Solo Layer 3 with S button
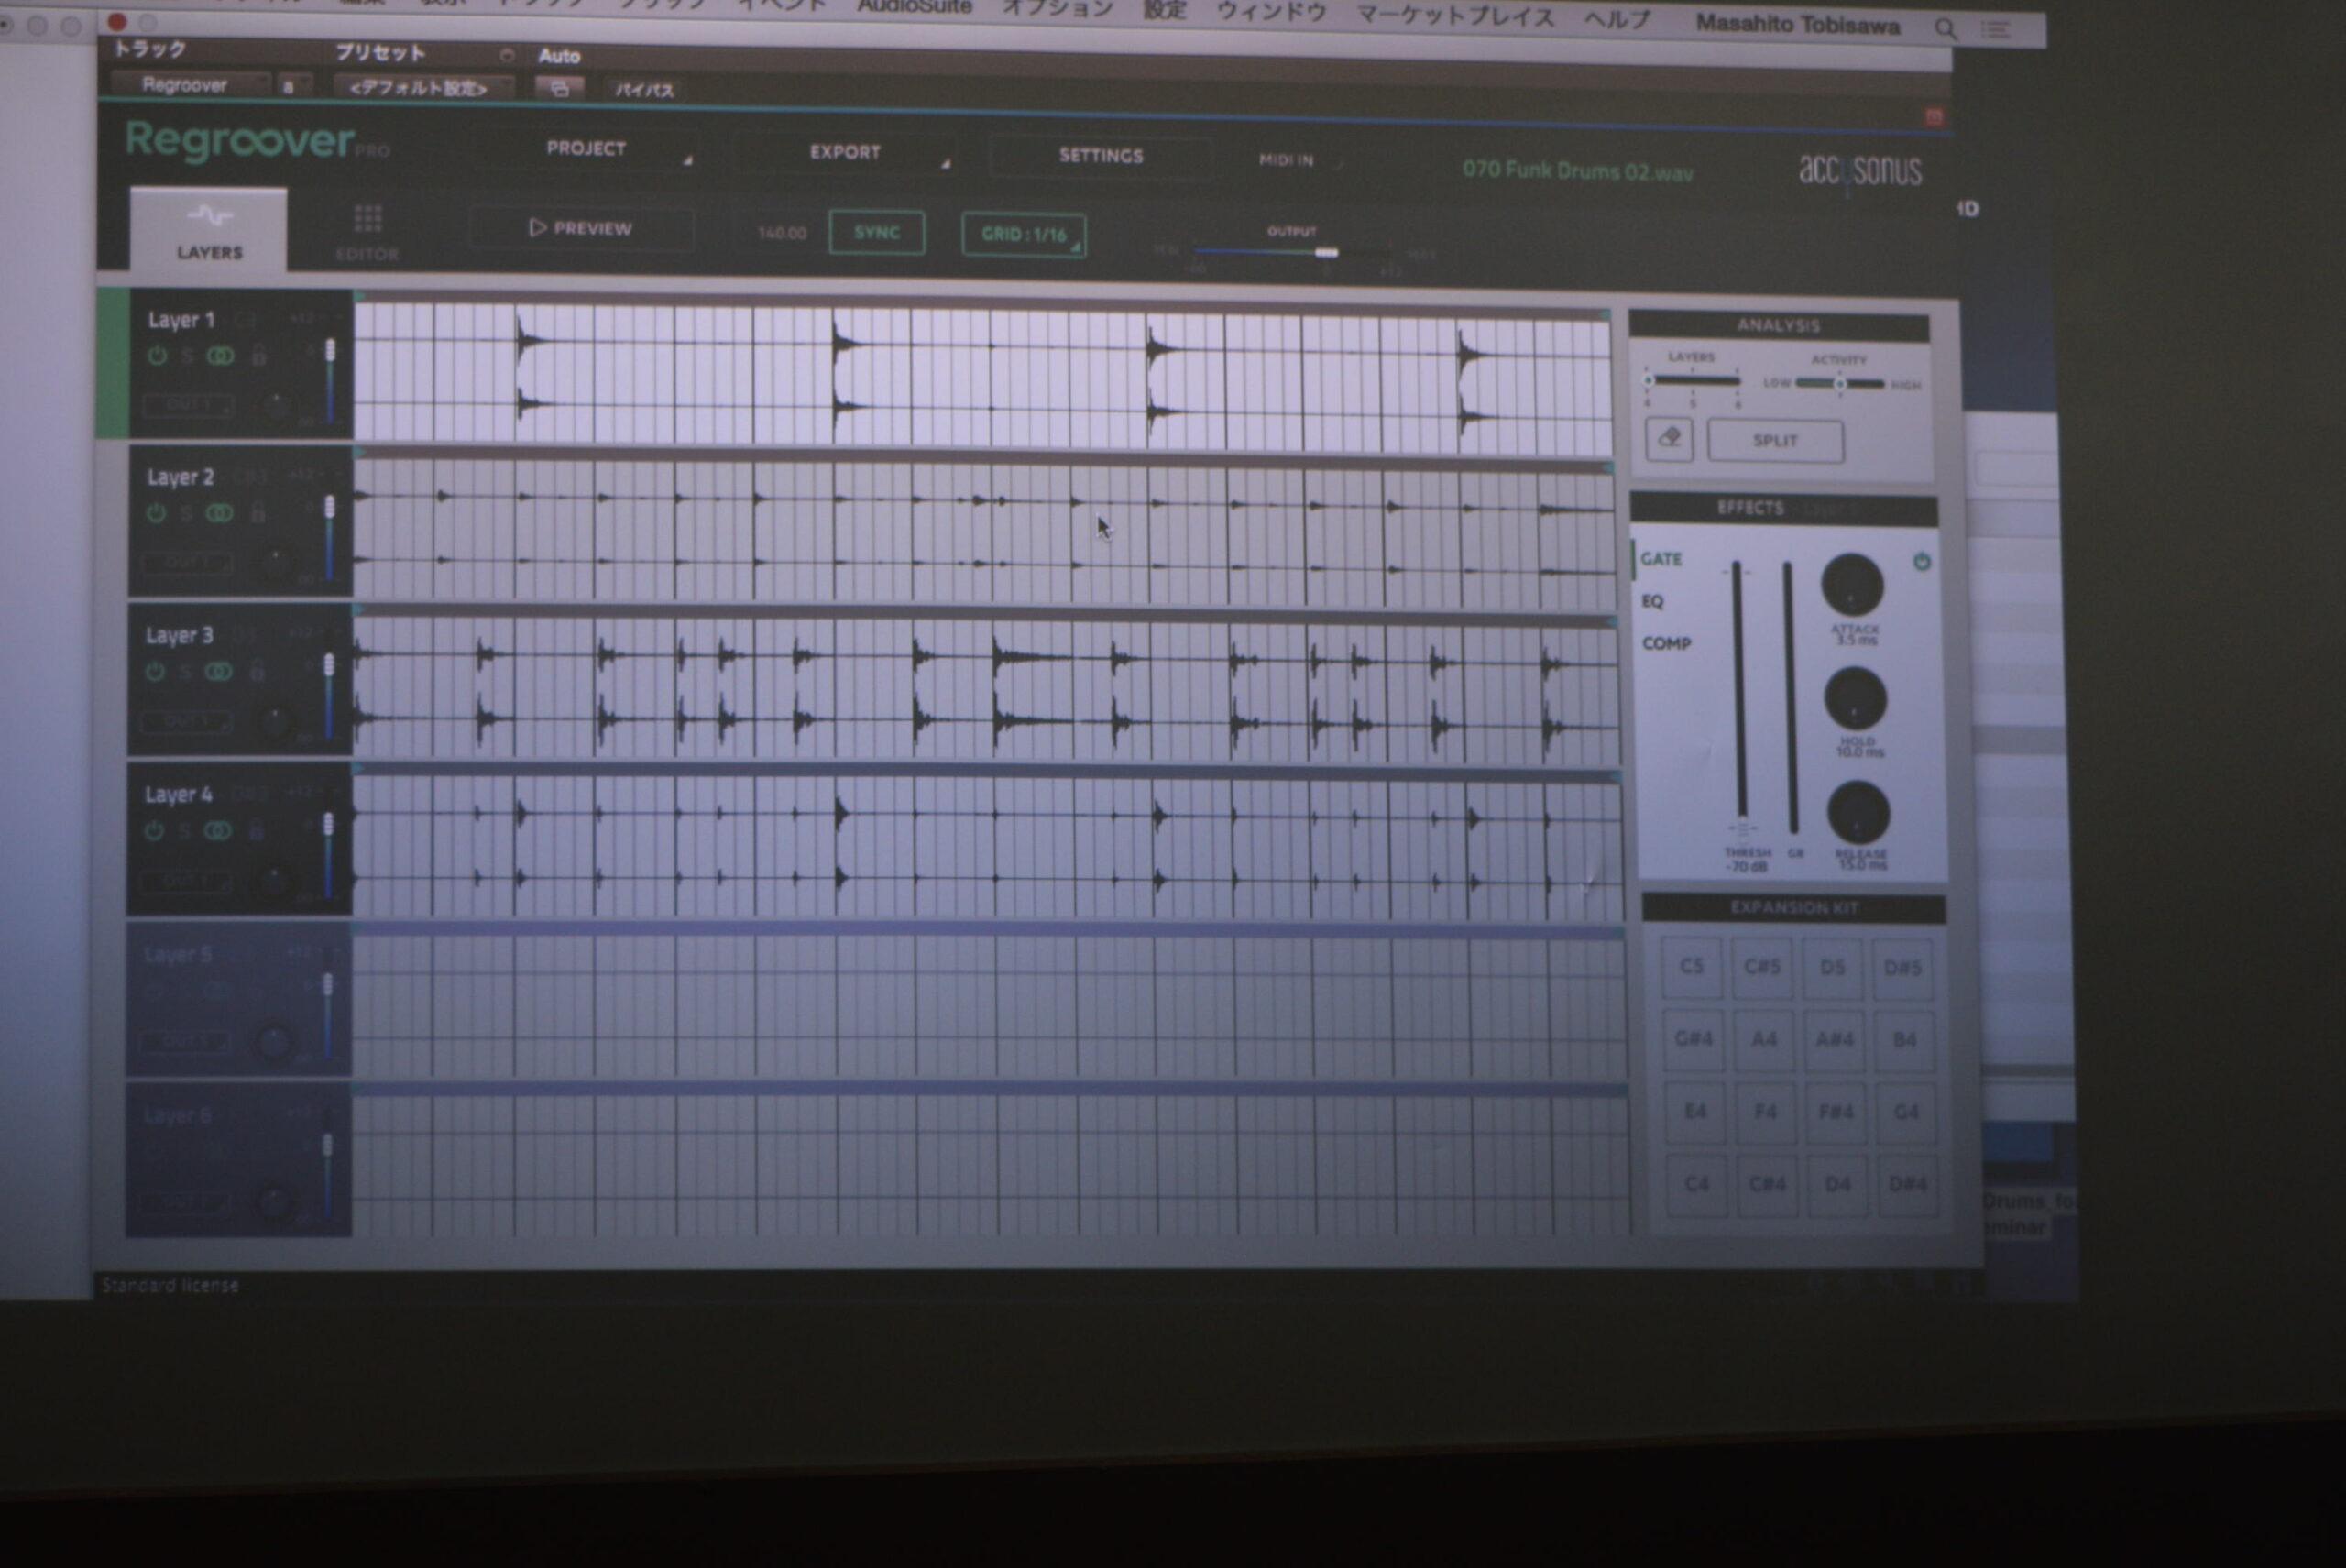 point(185,672)
